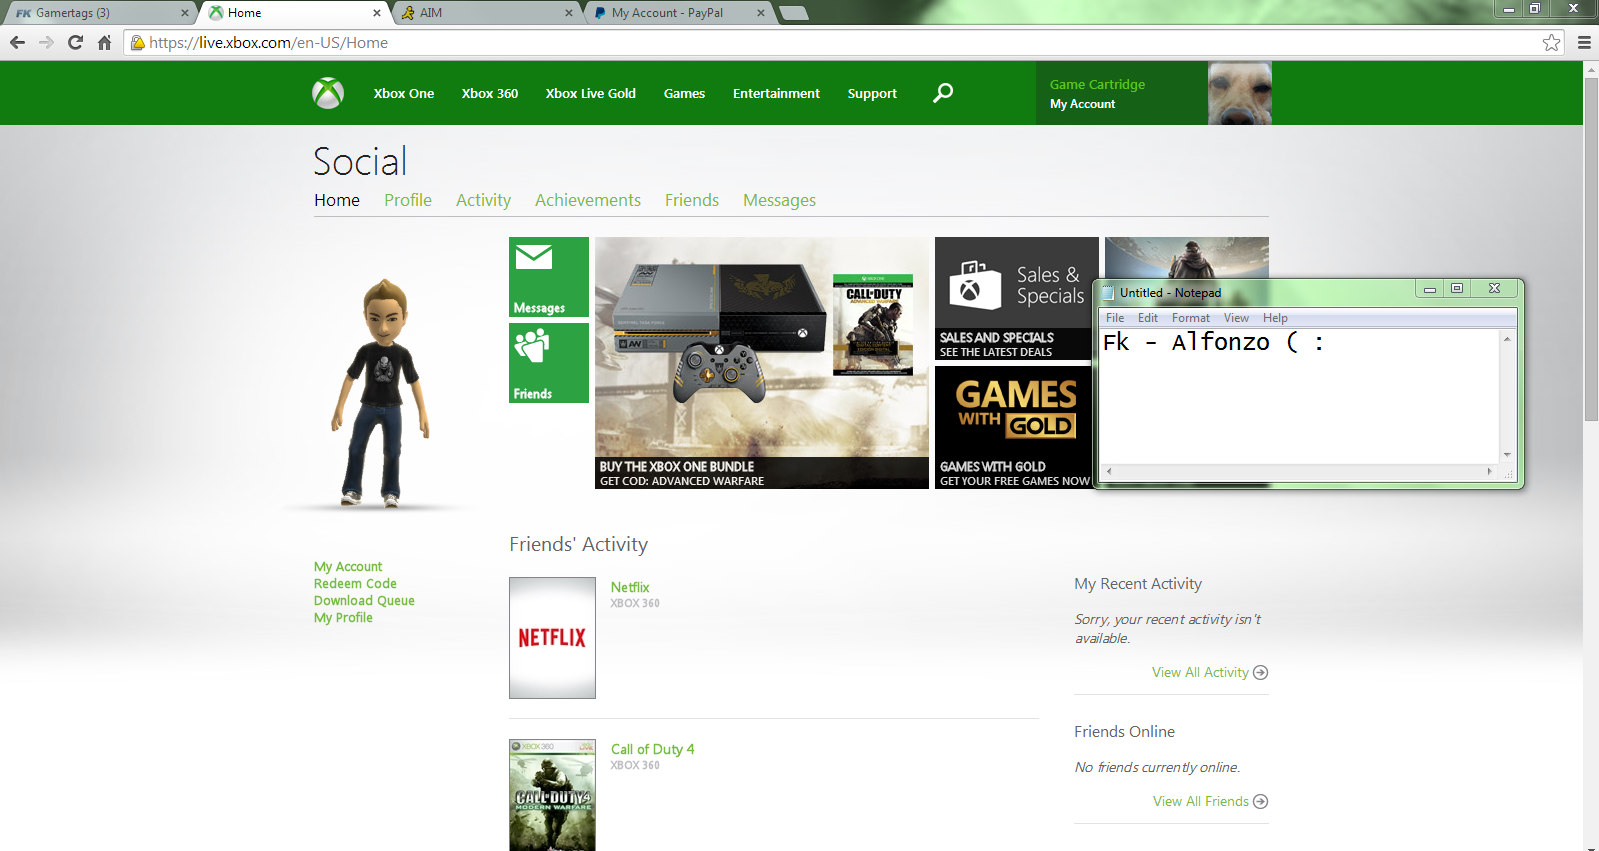Open the Games navigation menu
The height and width of the screenshot is (851, 1599).
[684, 93]
